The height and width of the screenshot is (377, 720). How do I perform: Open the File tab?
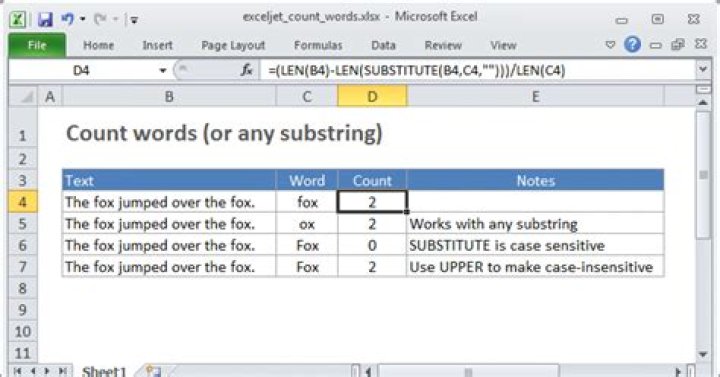click(37, 45)
